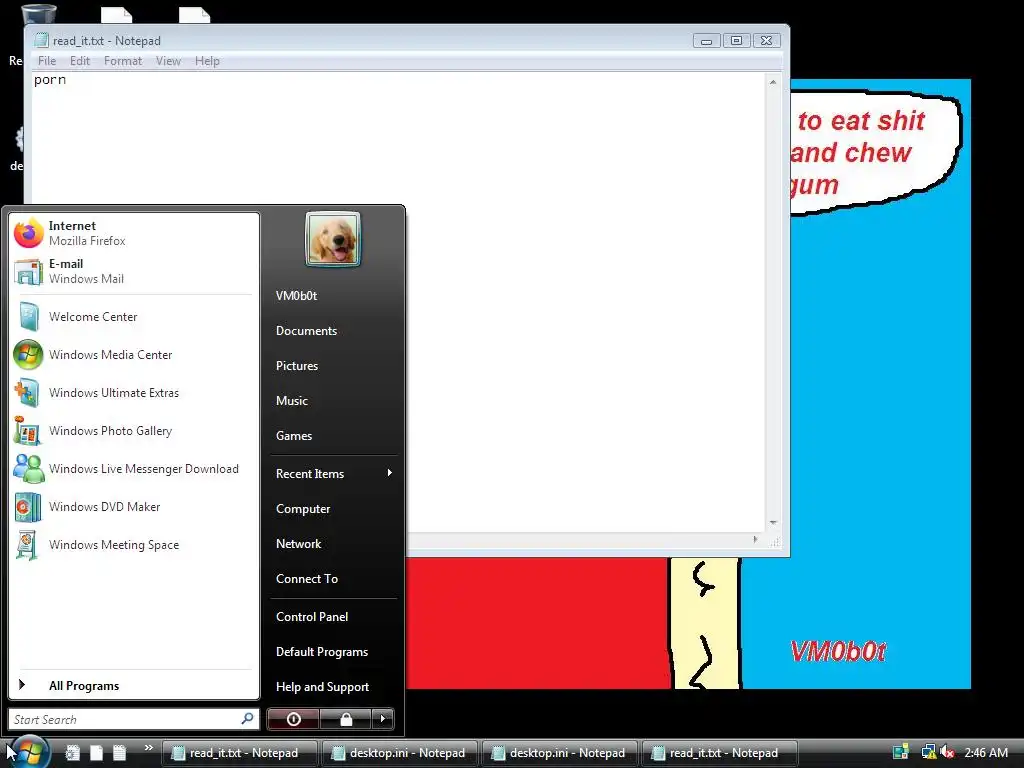The image size is (1024, 768).
Task: Open Welcome Center in the Start menu
Action: 133,317
